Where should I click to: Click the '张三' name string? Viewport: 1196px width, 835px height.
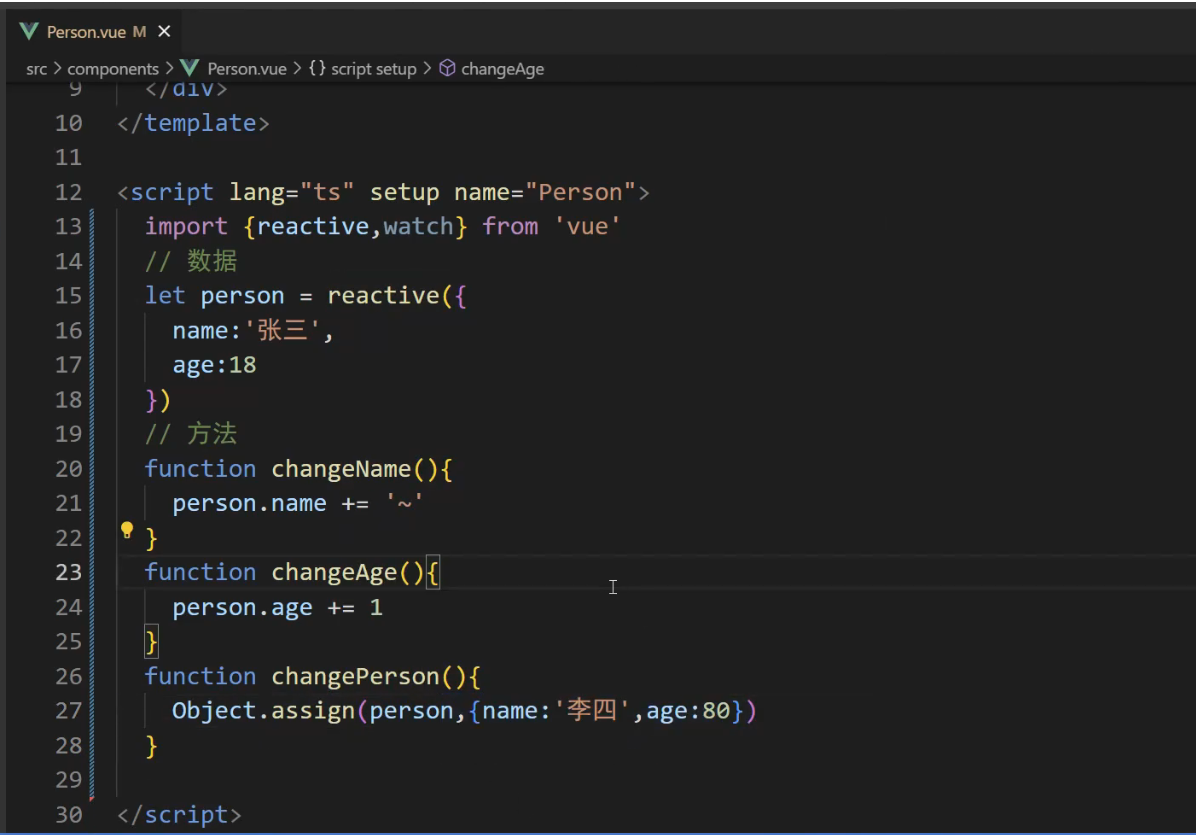(282, 330)
